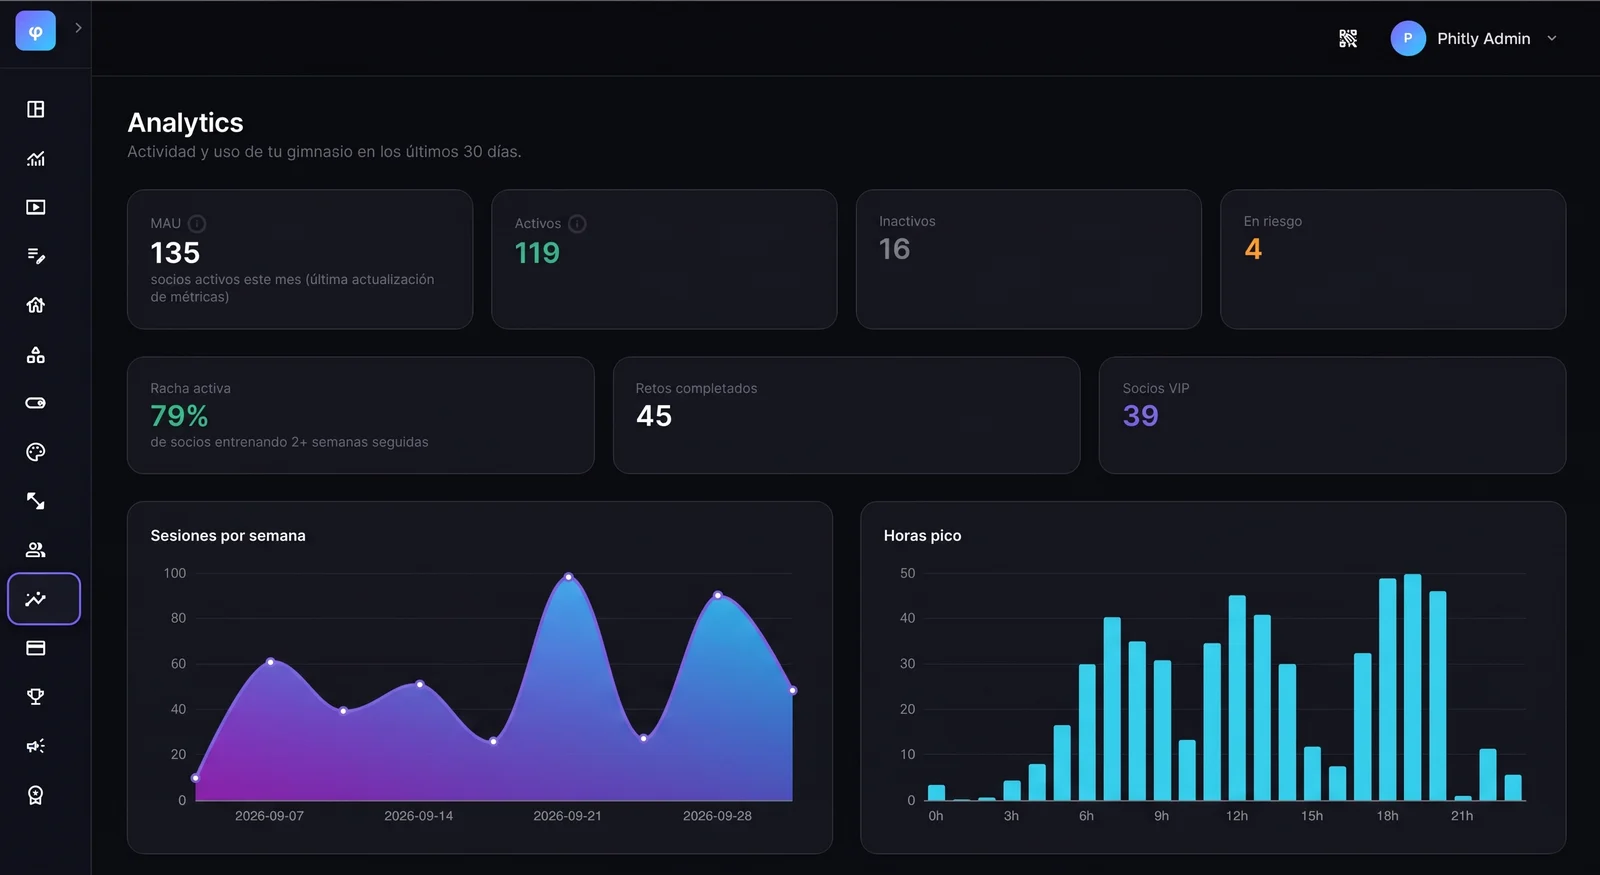The height and width of the screenshot is (875, 1600).
Task: Click the En riesgo value 4
Action: click(1253, 249)
